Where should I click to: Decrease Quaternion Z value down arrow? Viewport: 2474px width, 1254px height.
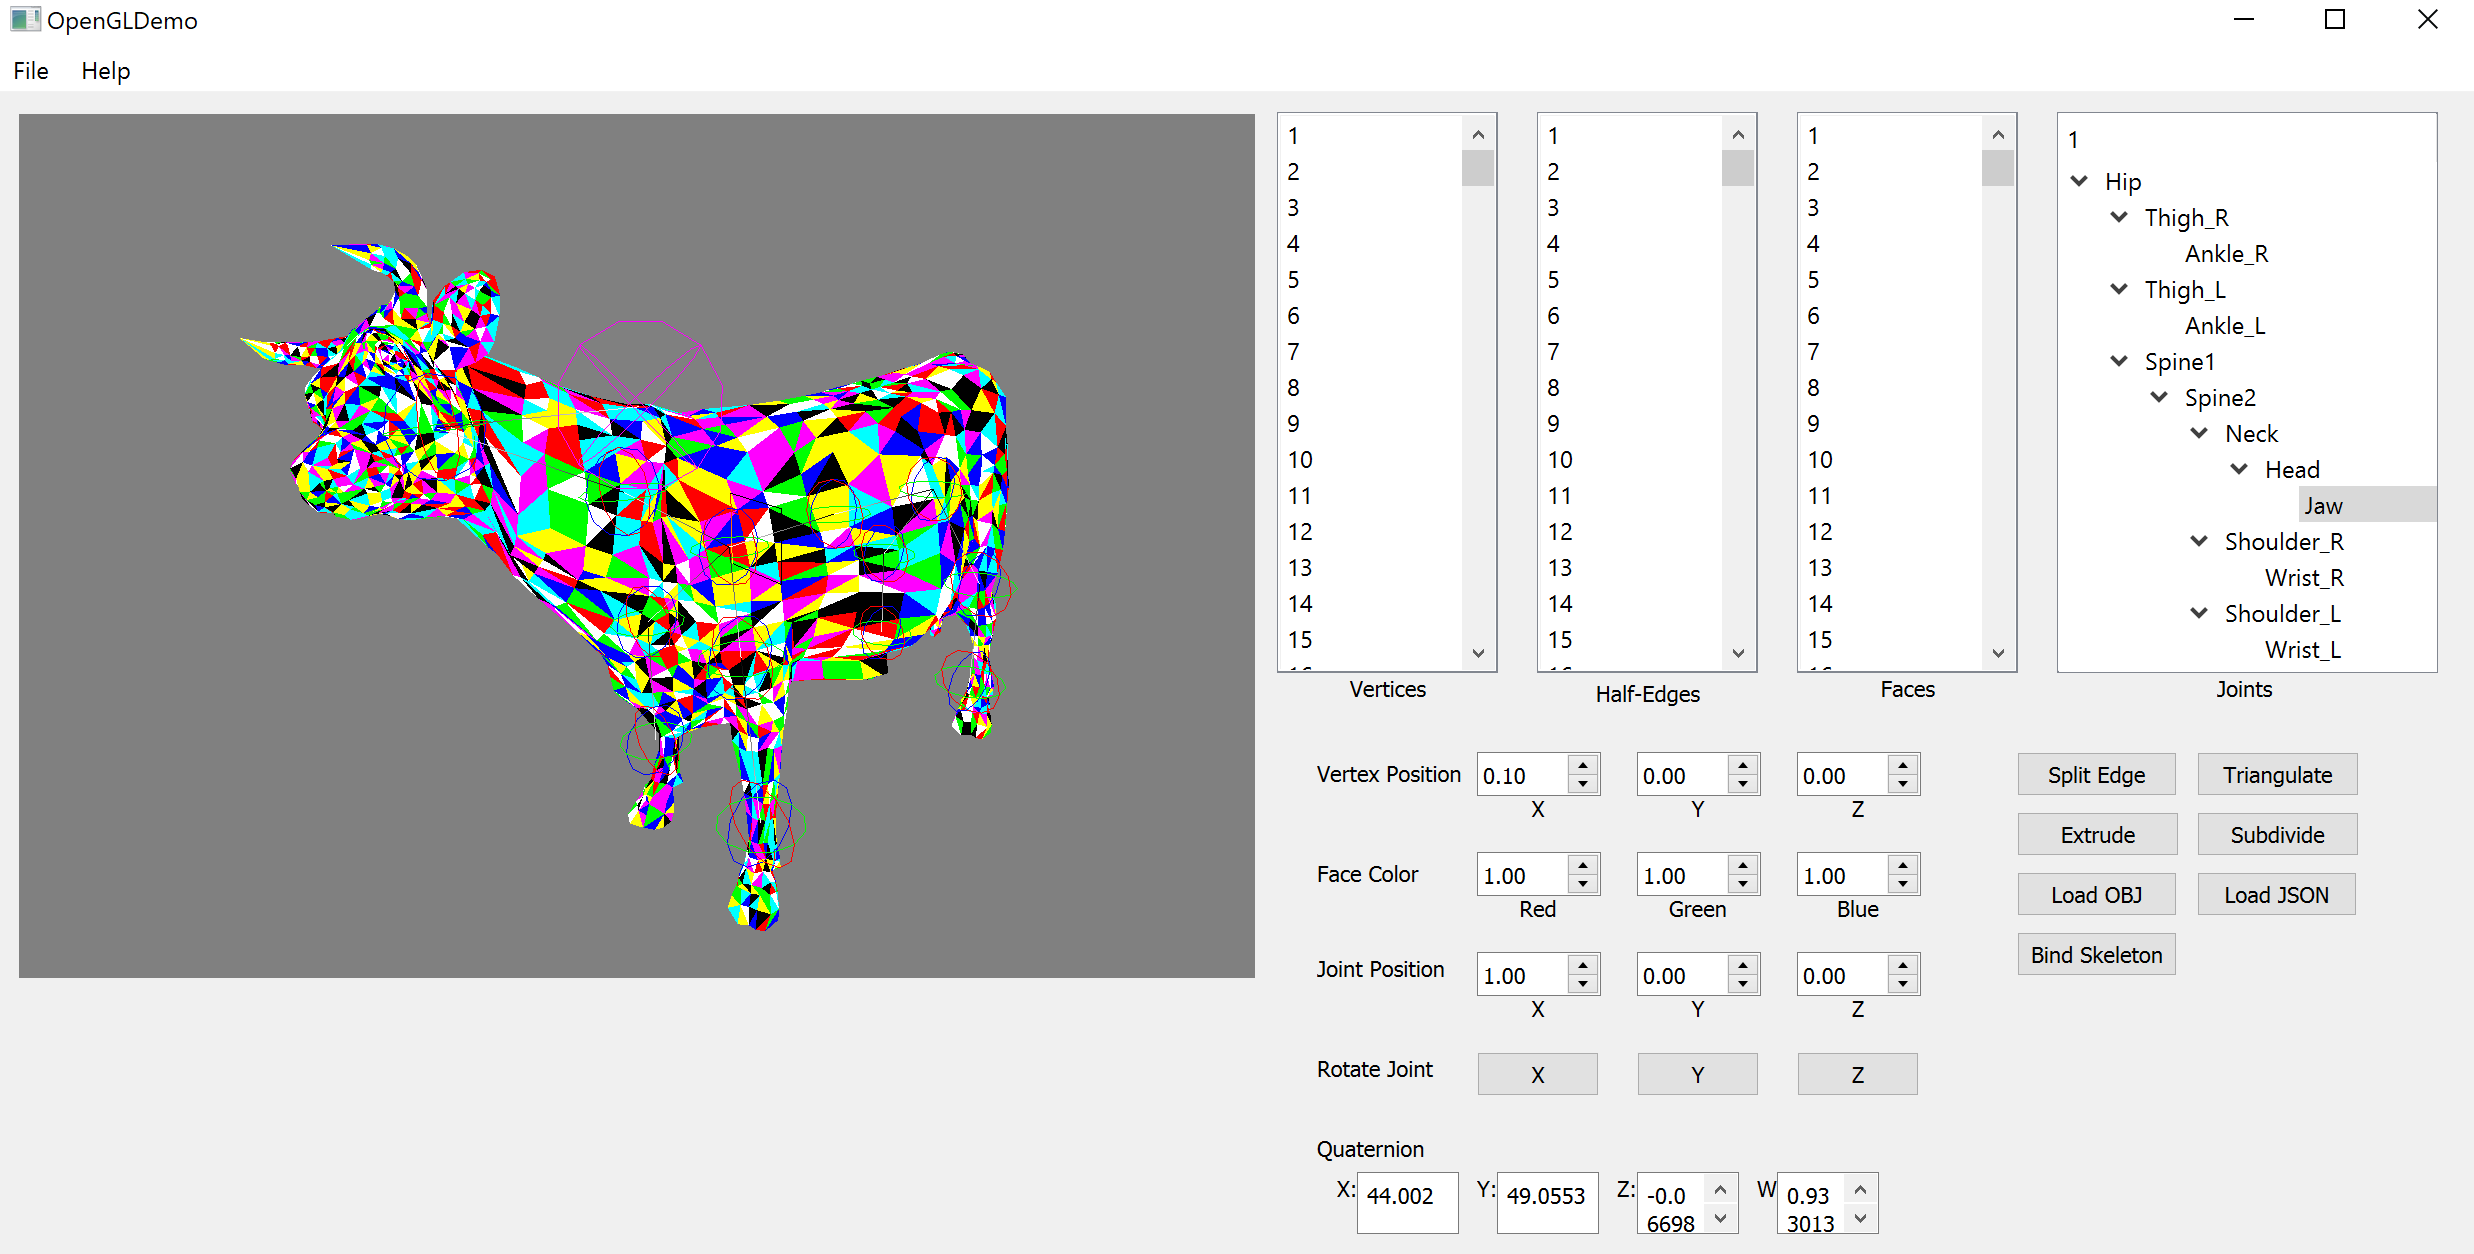(x=1720, y=1218)
